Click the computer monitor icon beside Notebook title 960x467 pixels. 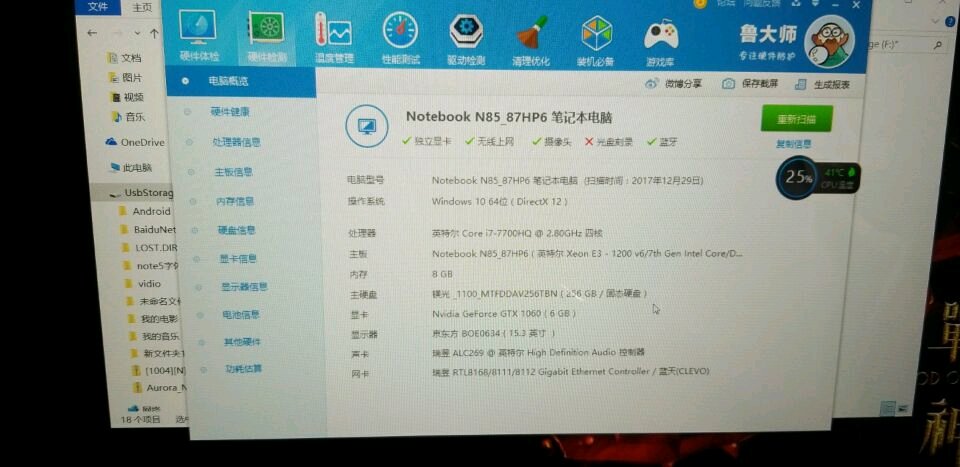click(x=367, y=126)
